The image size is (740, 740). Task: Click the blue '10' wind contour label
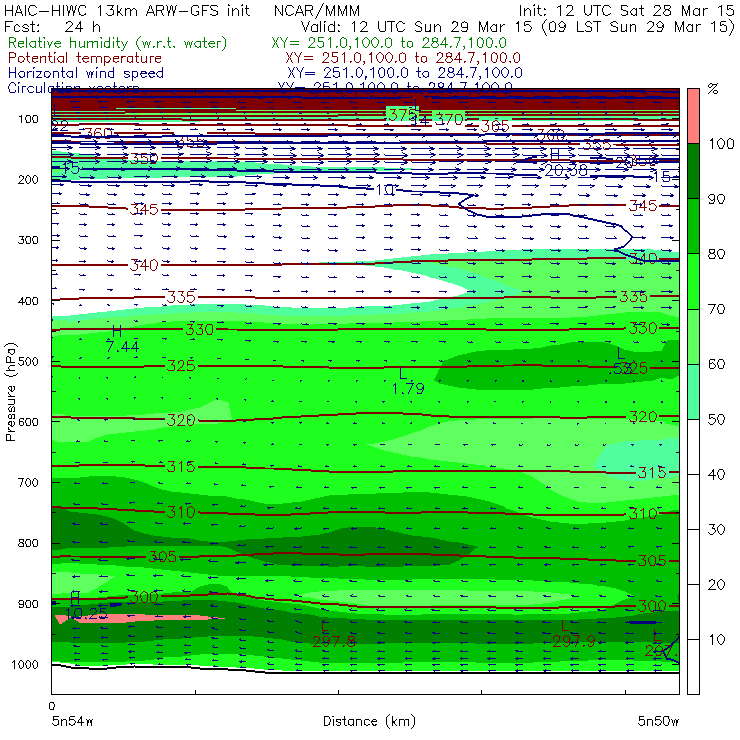[385, 190]
